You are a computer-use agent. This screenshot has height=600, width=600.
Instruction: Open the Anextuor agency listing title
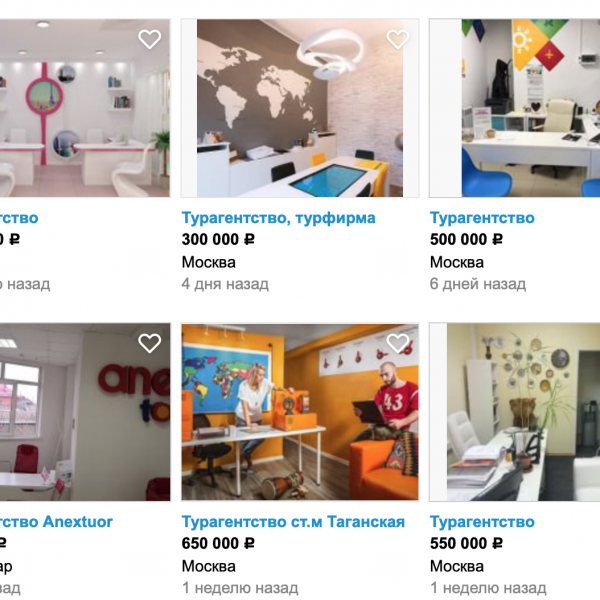56,522
